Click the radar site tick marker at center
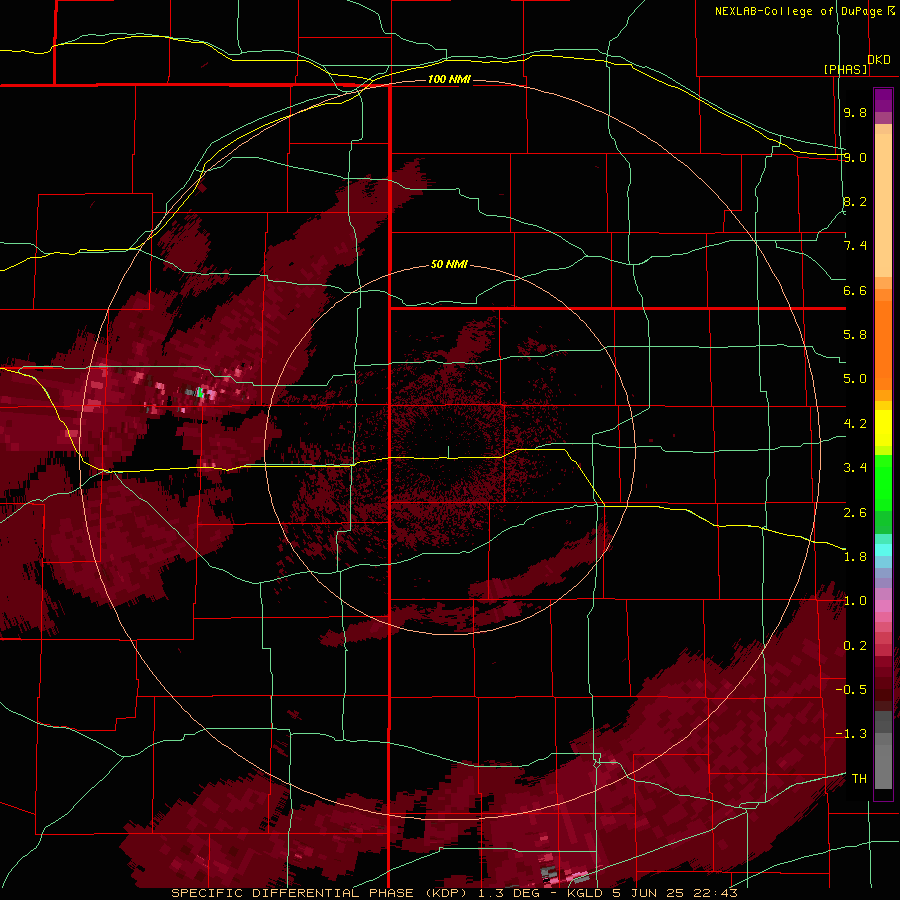This screenshot has width=900, height=900. [x=448, y=452]
